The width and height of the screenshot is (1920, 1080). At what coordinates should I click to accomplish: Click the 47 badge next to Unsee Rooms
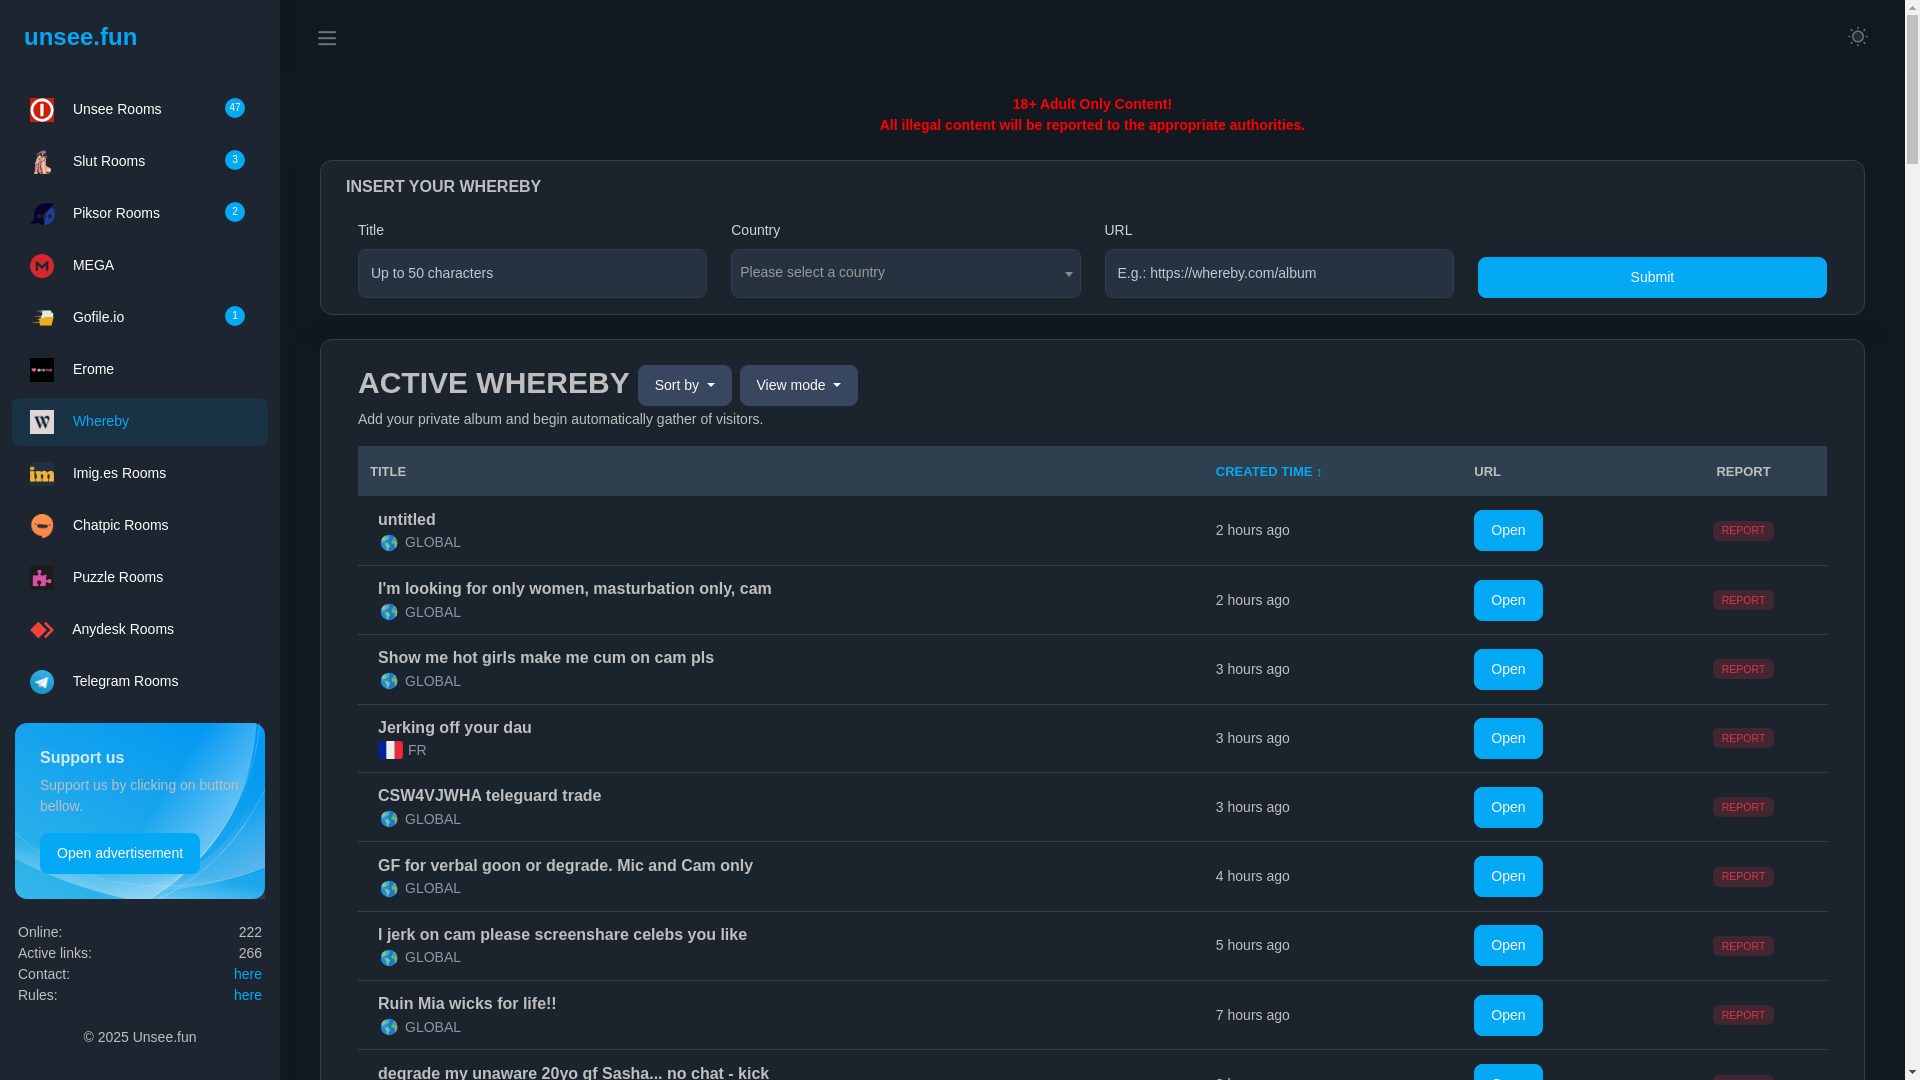[x=235, y=108]
